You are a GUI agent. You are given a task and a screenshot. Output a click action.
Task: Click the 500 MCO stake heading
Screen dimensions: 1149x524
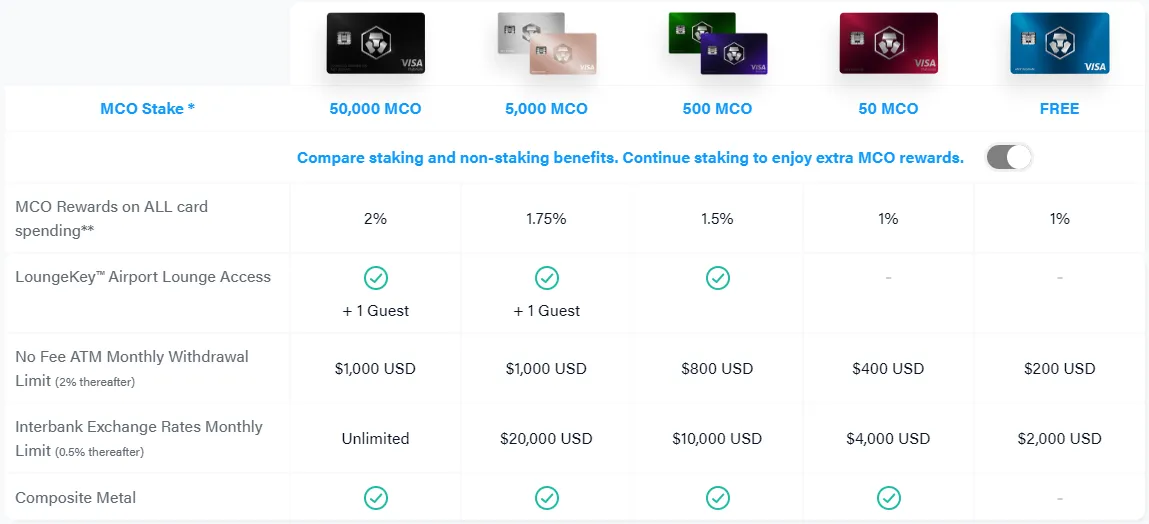717,108
